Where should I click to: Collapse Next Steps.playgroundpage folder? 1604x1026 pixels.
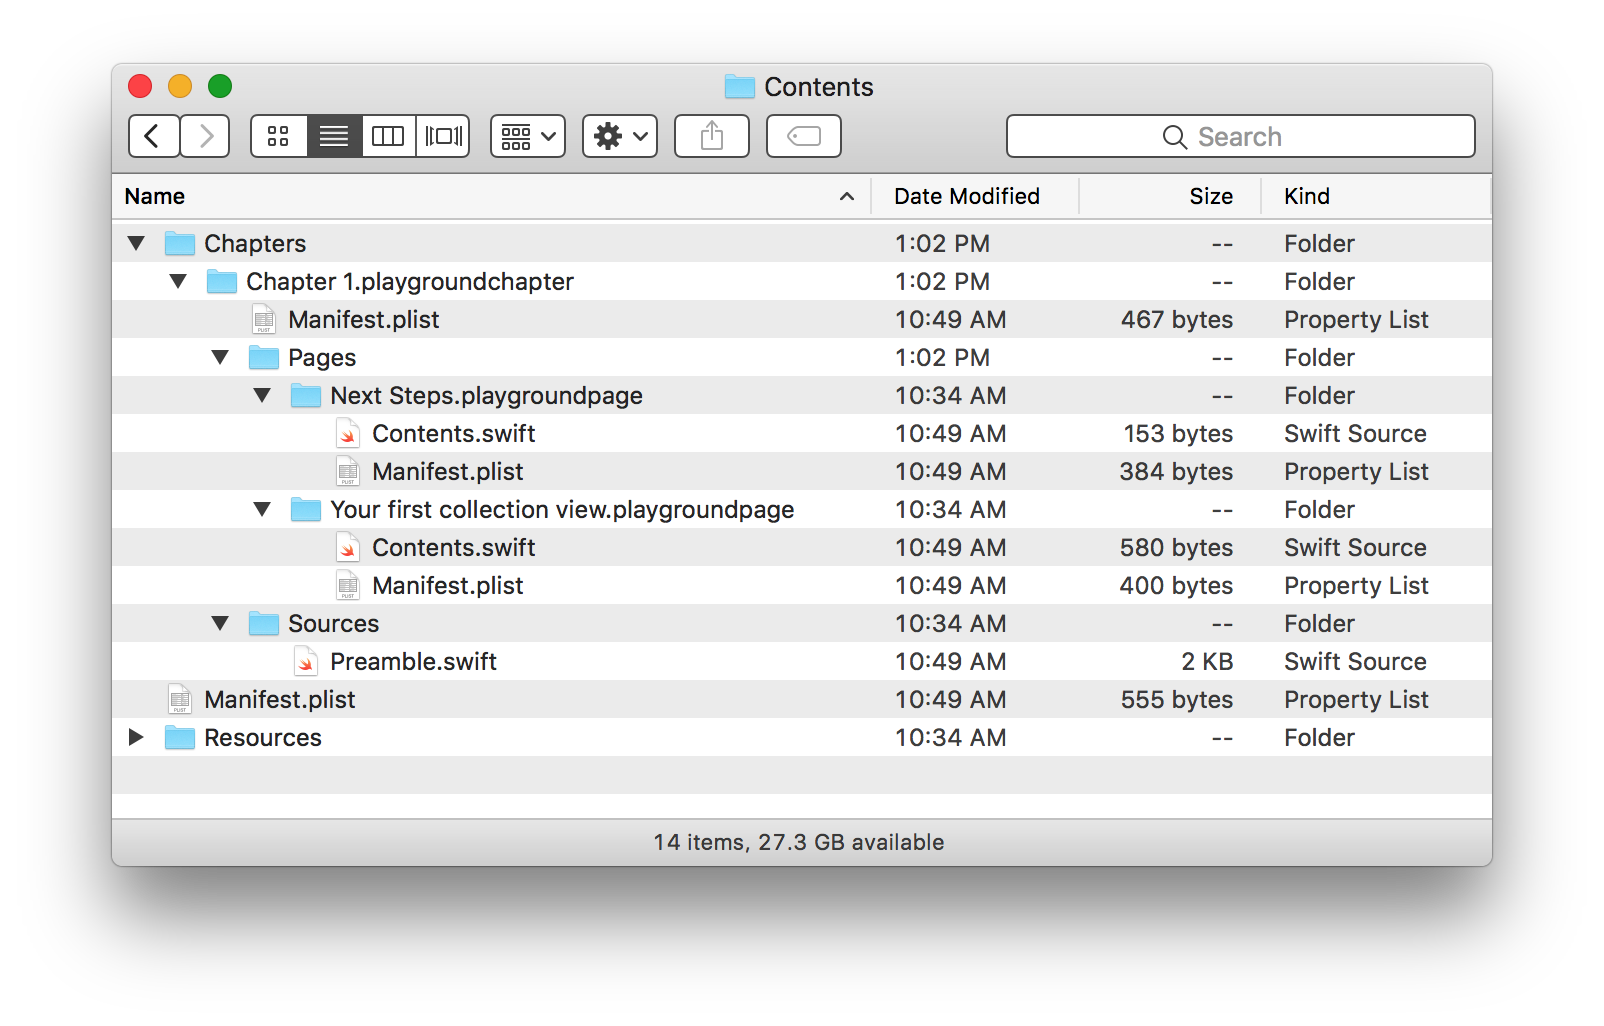pyautogui.click(x=263, y=395)
